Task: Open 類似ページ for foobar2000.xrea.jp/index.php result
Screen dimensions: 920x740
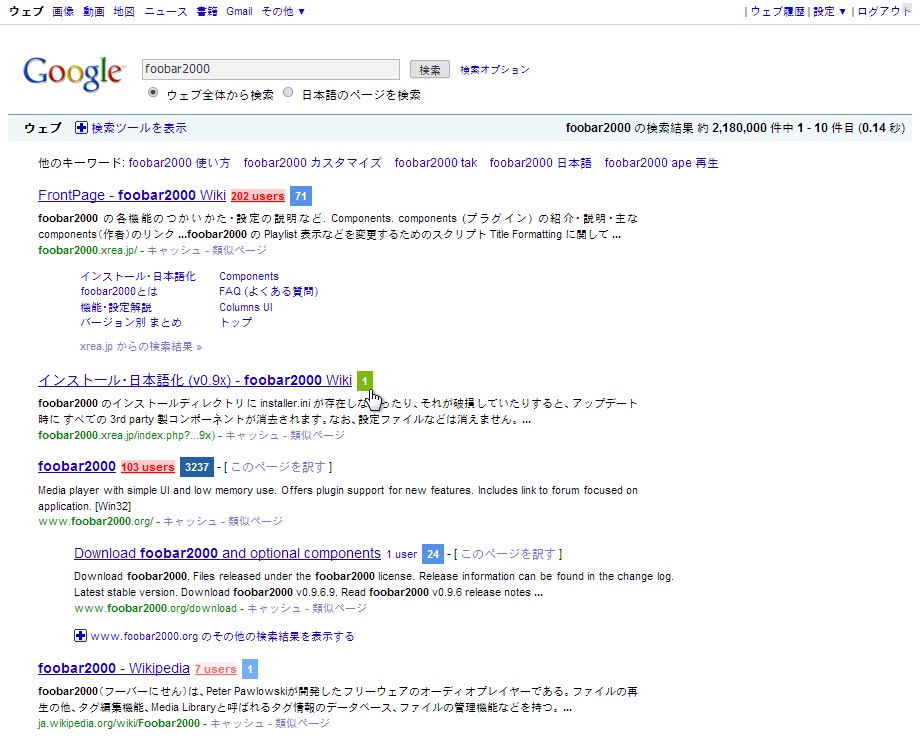Action: click(317, 435)
